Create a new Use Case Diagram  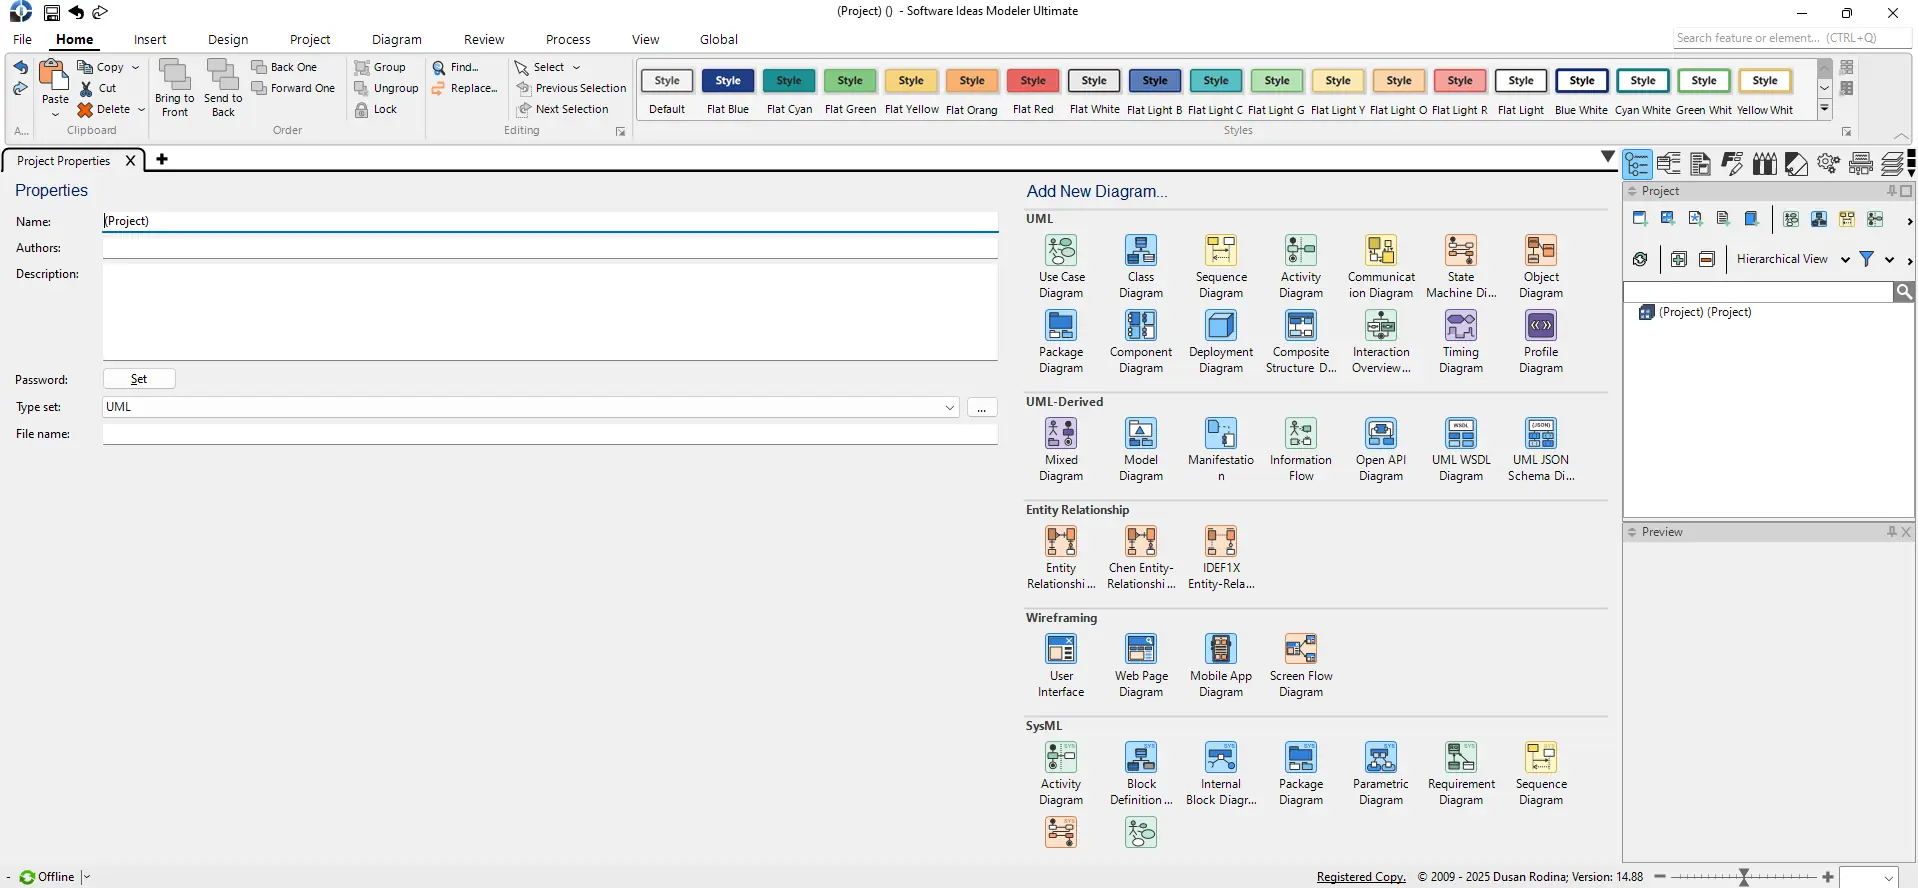click(1061, 266)
